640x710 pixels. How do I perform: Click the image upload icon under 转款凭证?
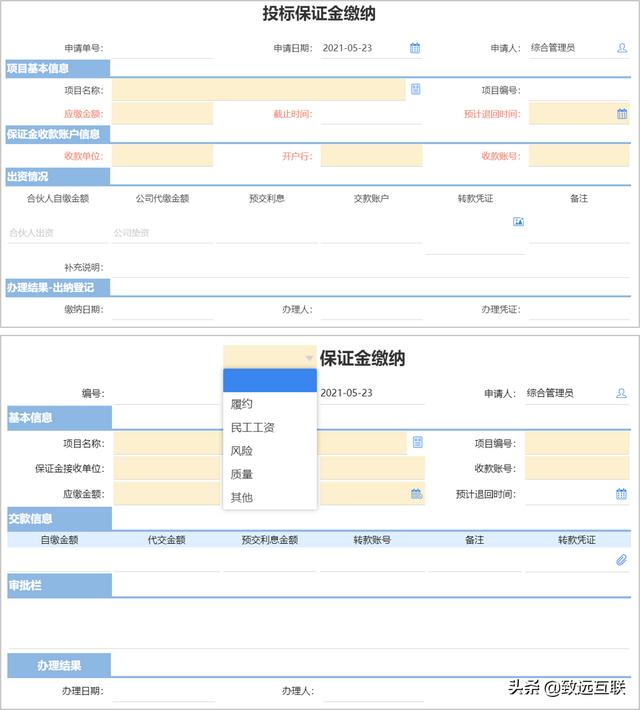coord(518,221)
